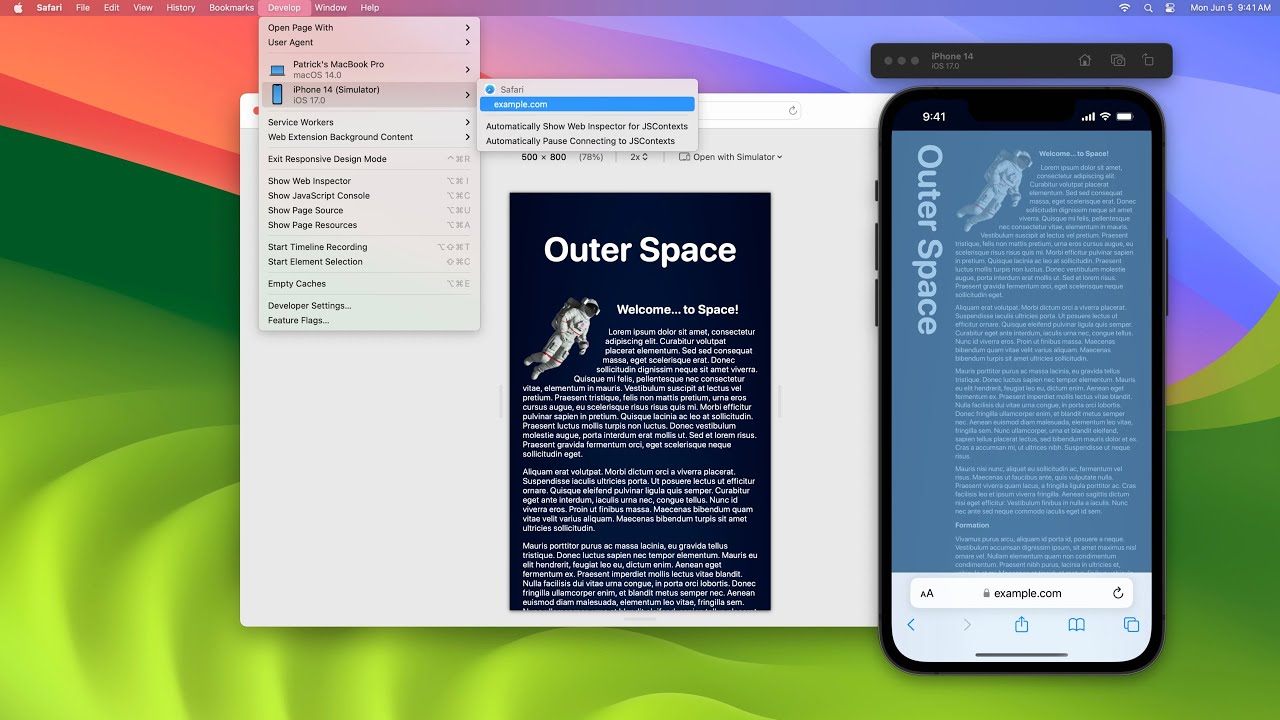Open the Open with Simulator dropdown
Image resolution: width=1280 pixels, height=720 pixels.
[x=731, y=157]
